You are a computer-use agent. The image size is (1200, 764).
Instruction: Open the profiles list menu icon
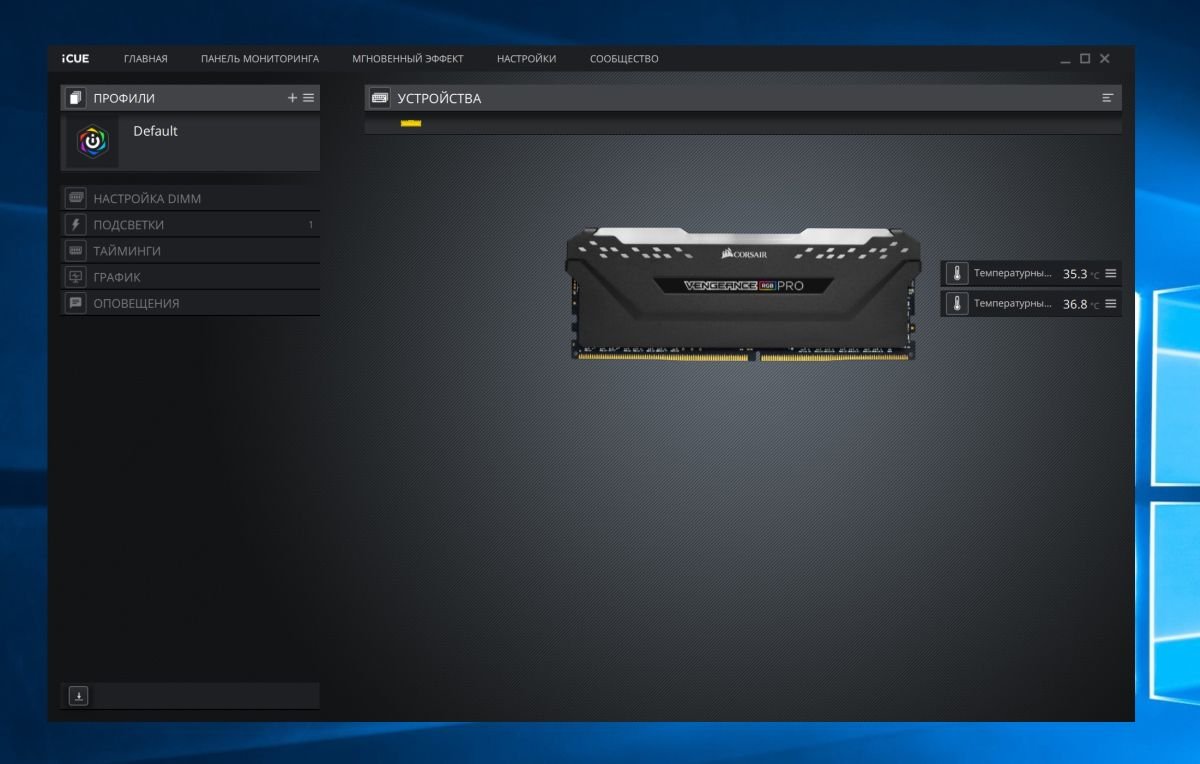pos(308,98)
